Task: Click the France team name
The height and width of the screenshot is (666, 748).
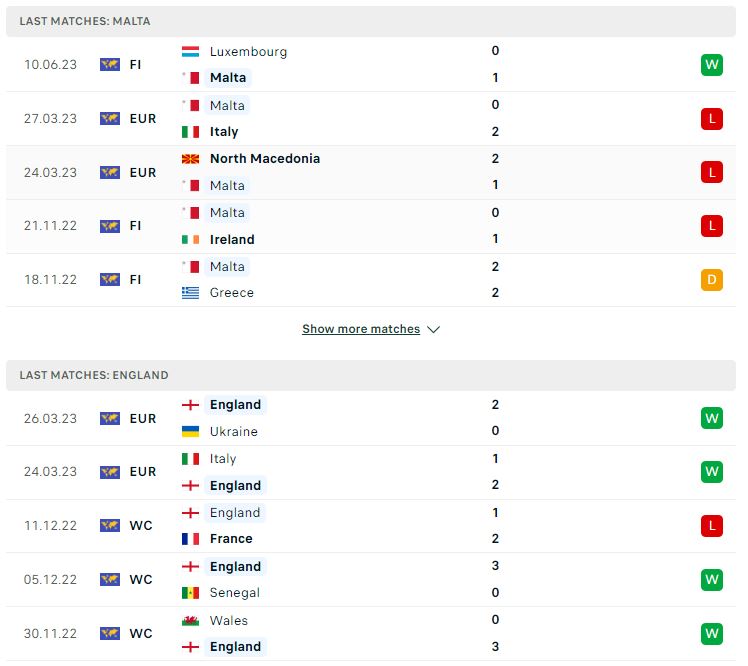Action: [231, 539]
